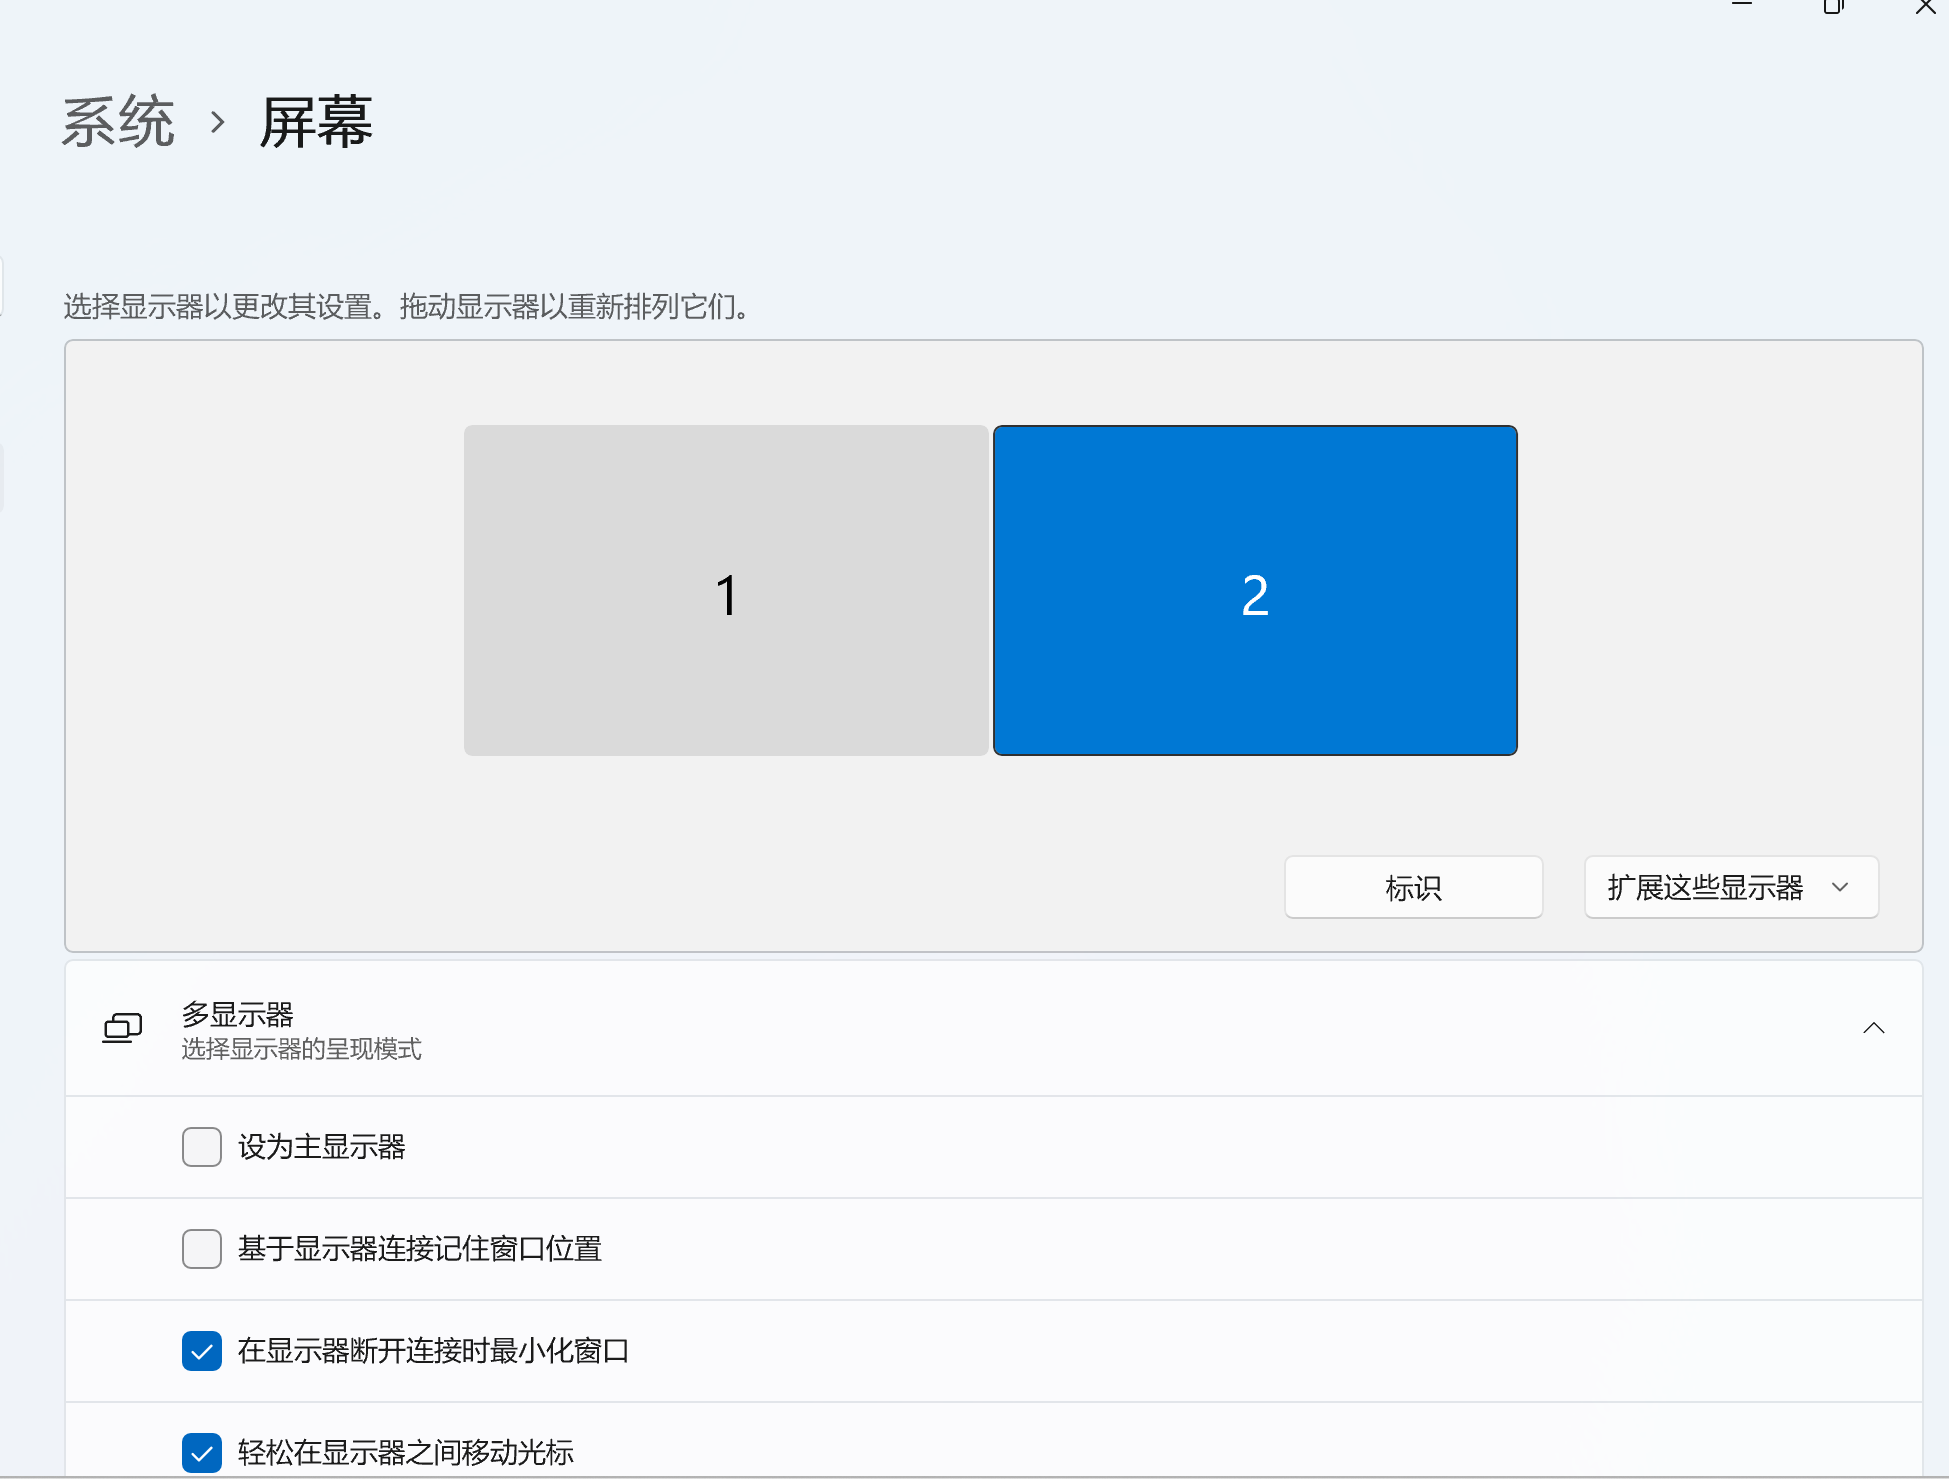The image size is (1949, 1479).
Task: Select display 1 in arrangement
Action: pyautogui.click(x=726, y=591)
